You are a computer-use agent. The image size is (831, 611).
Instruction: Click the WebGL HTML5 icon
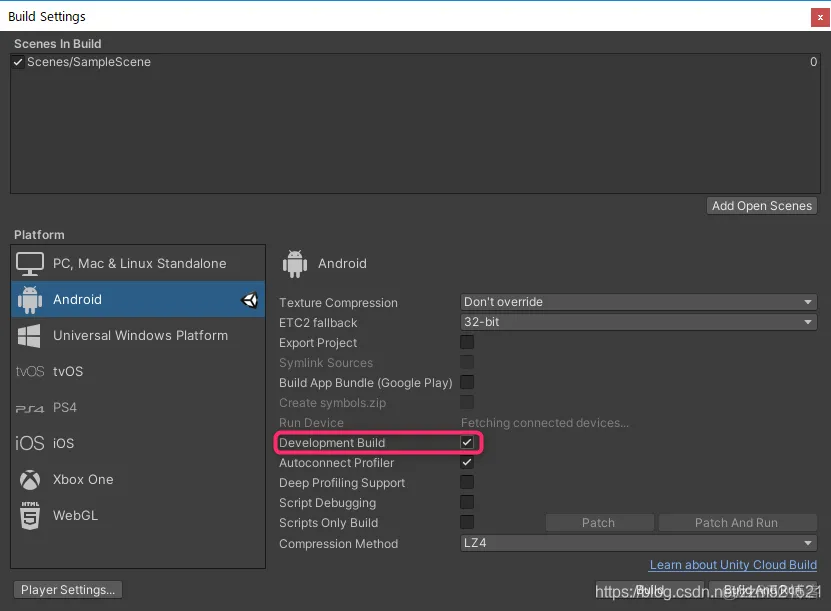click(x=30, y=516)
